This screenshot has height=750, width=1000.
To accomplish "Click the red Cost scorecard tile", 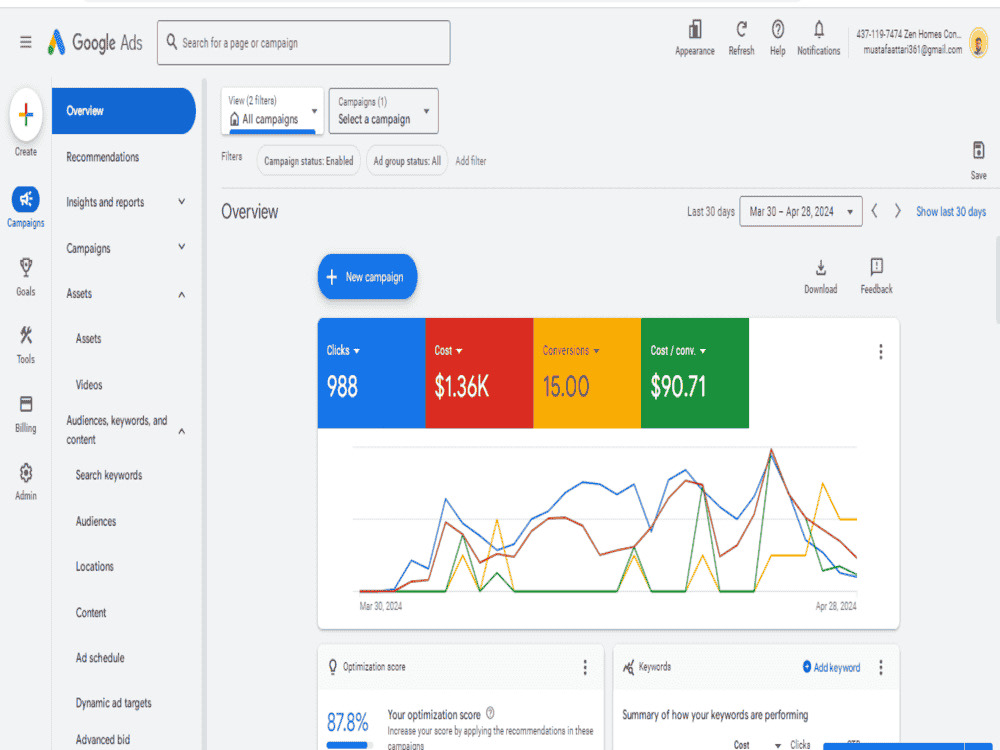I will tap(479, 373).
